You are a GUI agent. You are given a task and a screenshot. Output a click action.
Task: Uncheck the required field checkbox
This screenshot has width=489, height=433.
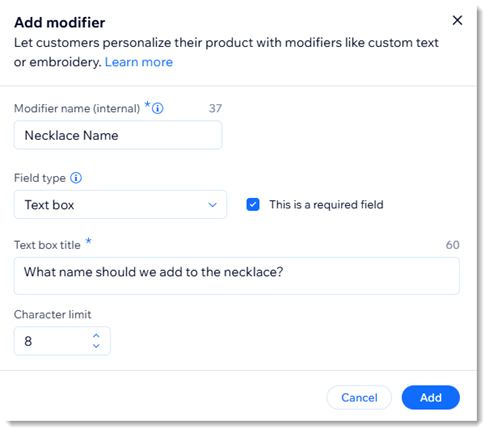click(253, 205)
